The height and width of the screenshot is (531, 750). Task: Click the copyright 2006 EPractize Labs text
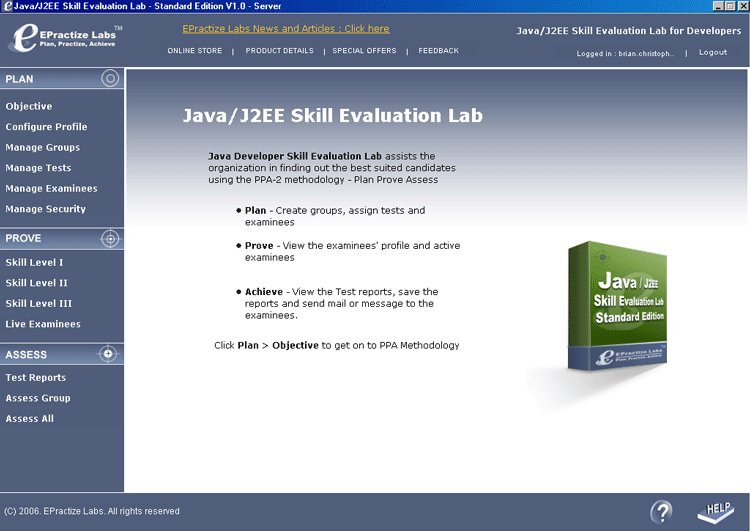click(92, 511)
